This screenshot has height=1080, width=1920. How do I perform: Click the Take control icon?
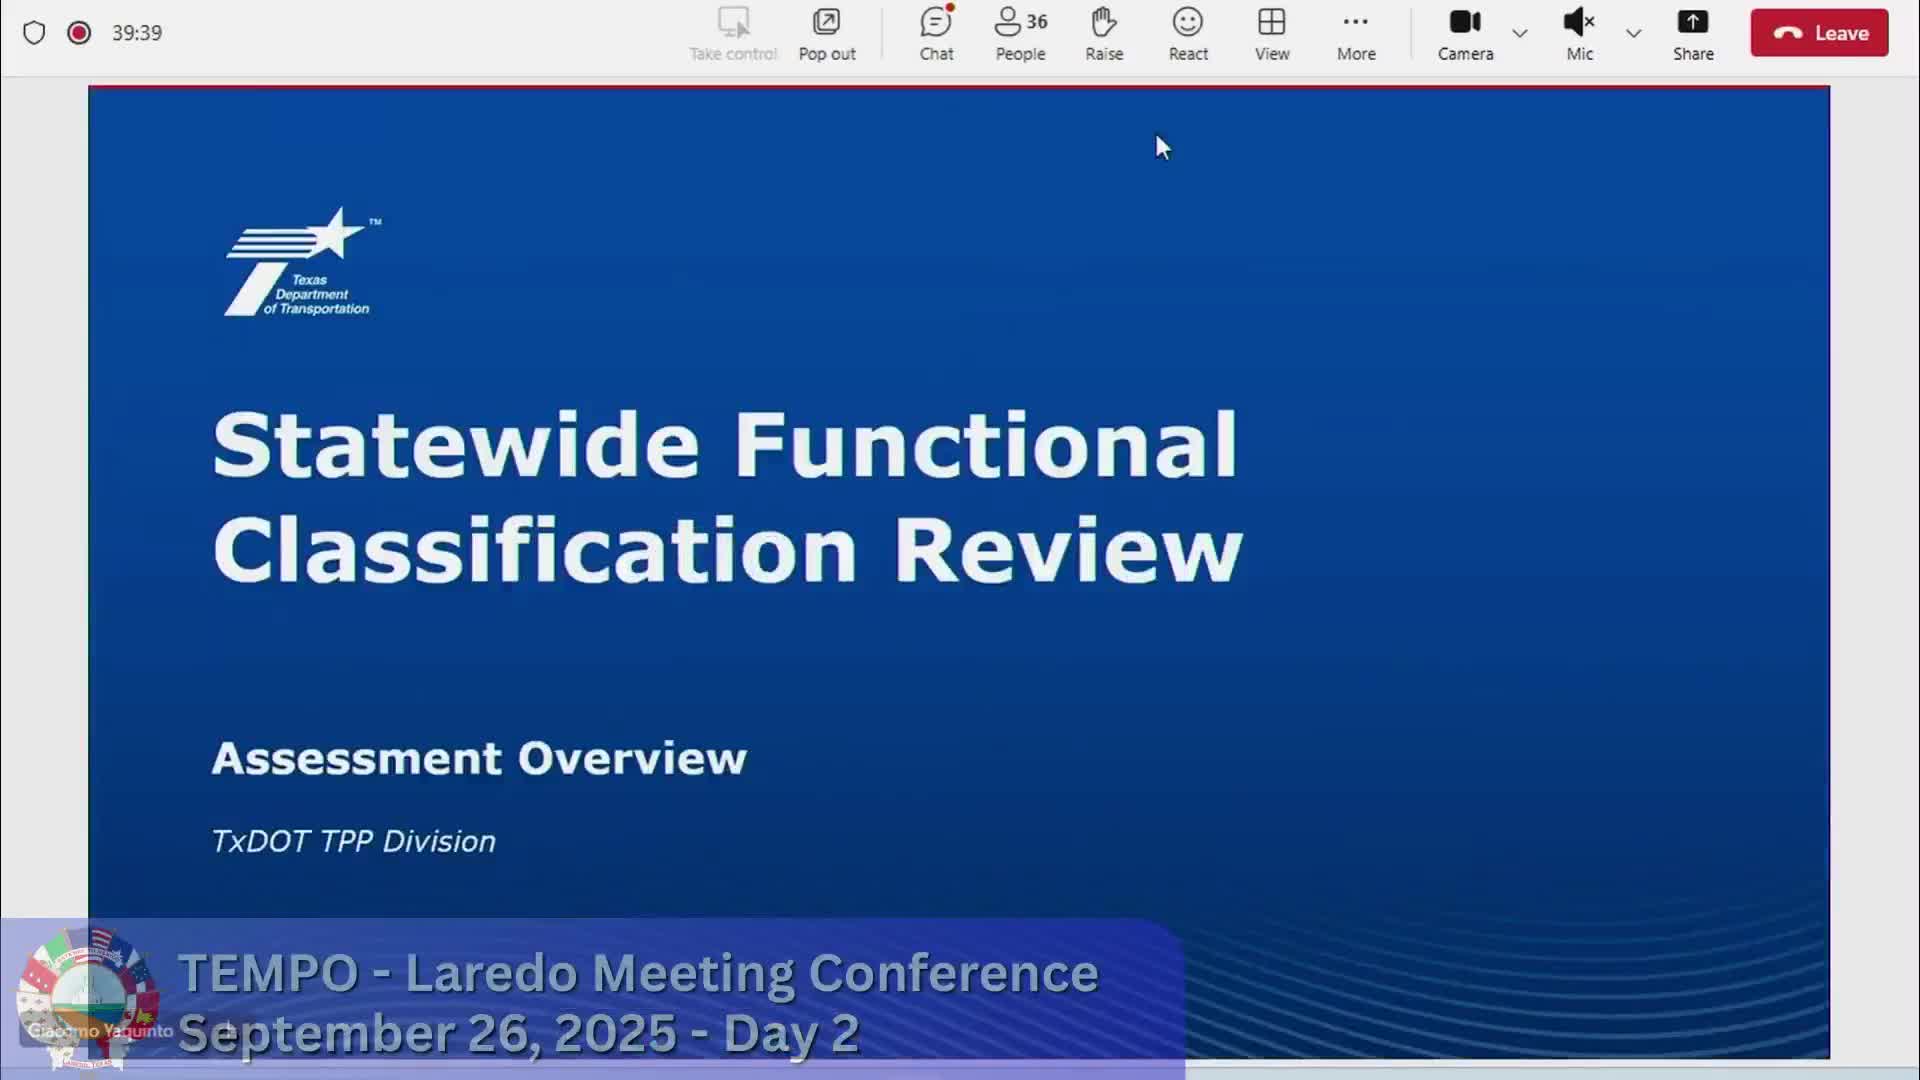tap(733, 33)
